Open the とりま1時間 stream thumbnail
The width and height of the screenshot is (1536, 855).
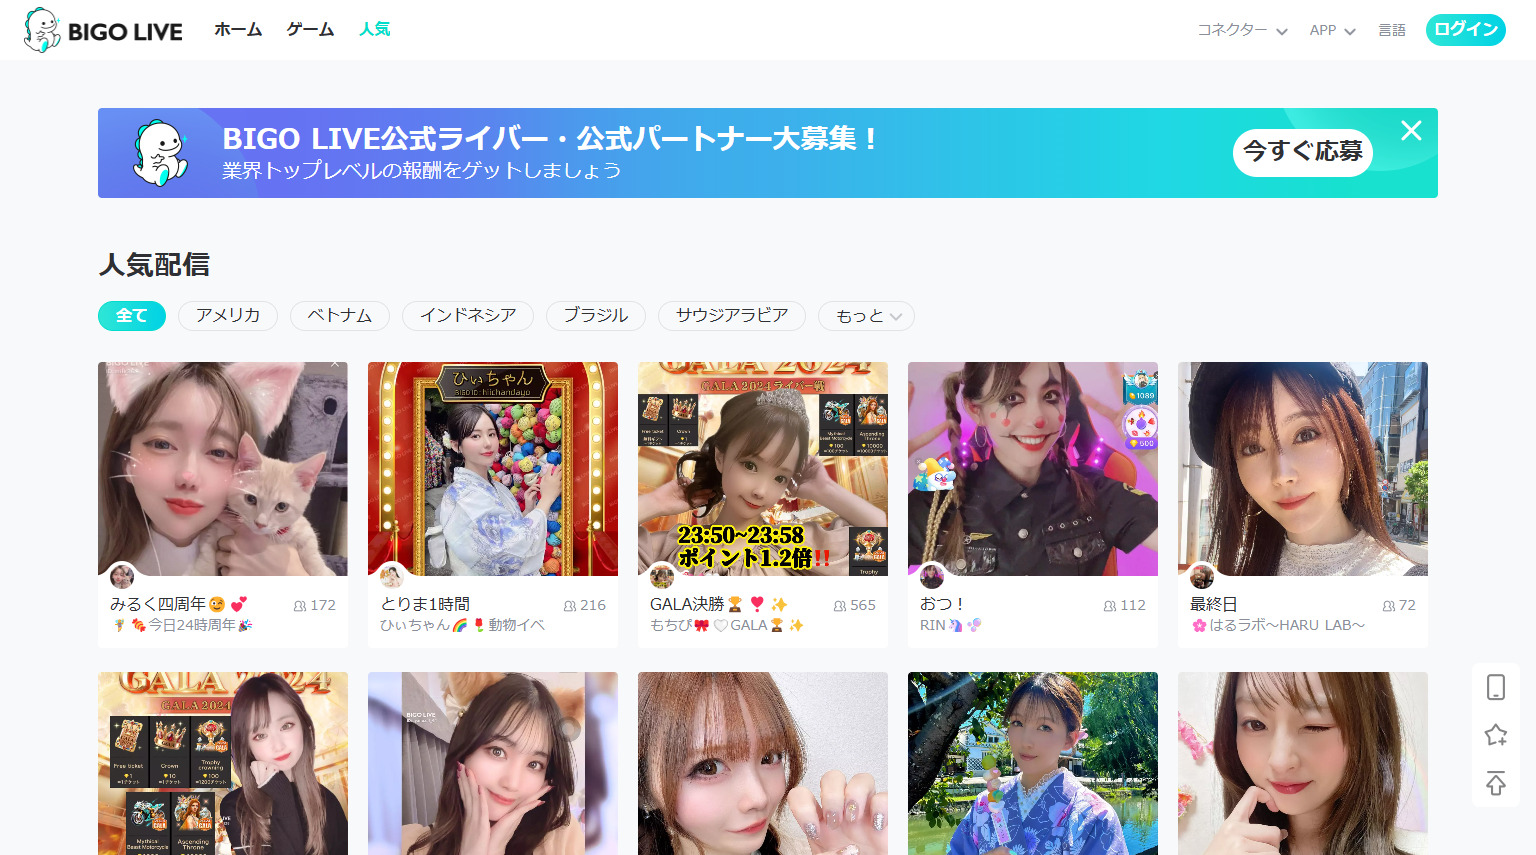click(493, 469)
